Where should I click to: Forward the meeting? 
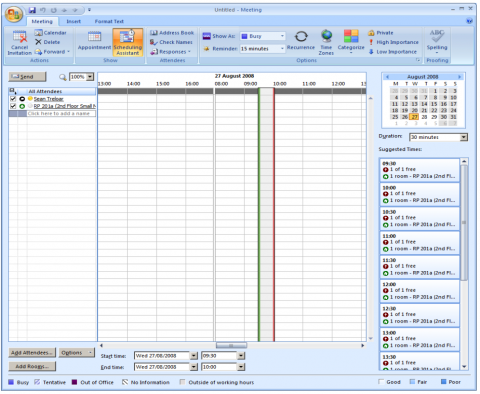point(52,52)
